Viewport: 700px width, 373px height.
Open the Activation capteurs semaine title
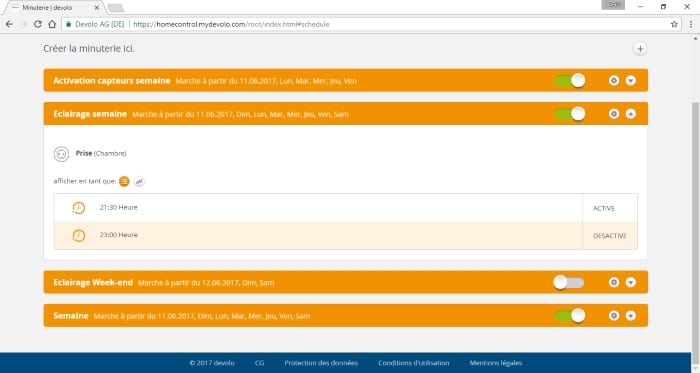pos(112,81)
